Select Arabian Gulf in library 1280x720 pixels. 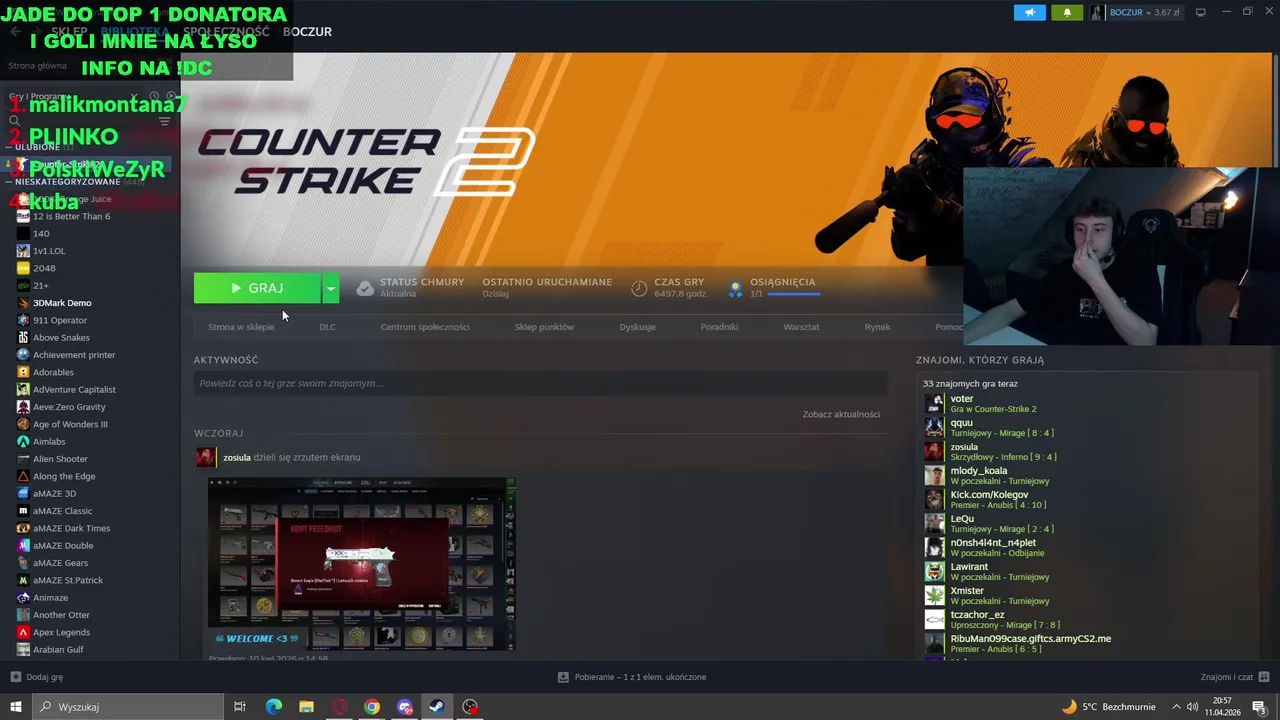pyautogui.click(x=58, y=650)
